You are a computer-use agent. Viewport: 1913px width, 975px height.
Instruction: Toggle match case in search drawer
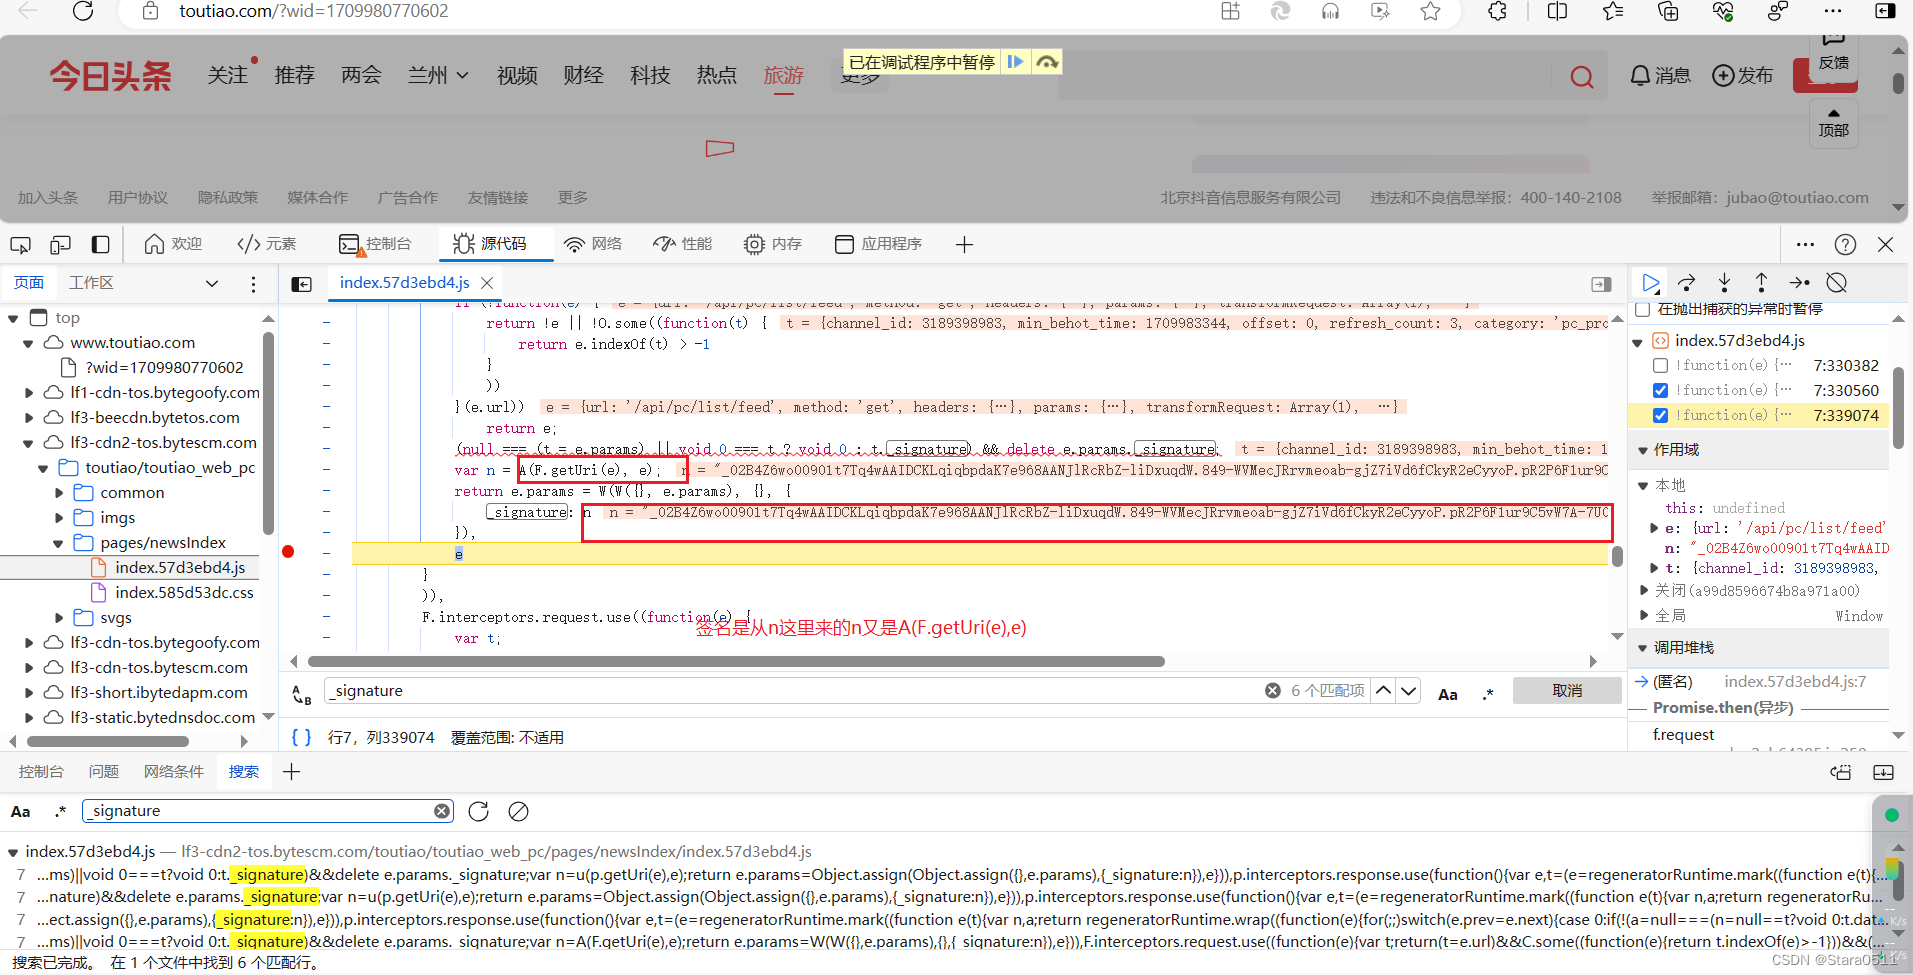20,811
